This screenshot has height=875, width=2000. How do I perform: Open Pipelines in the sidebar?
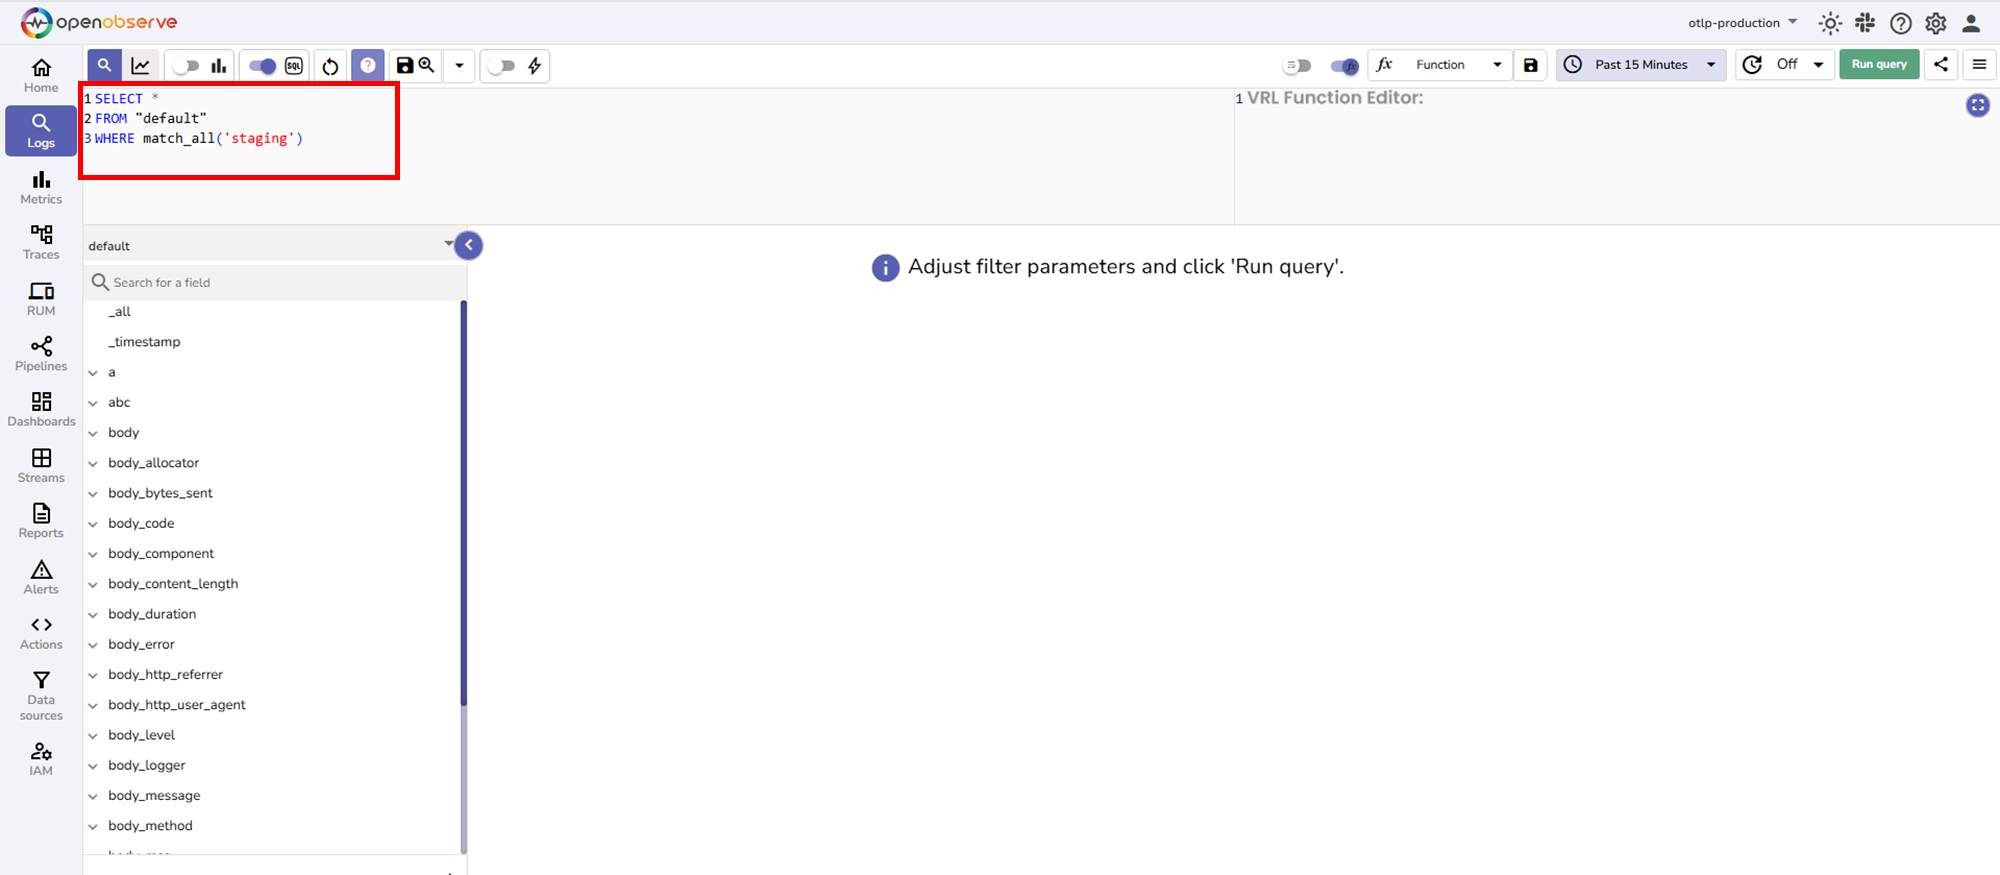(41, 355)
